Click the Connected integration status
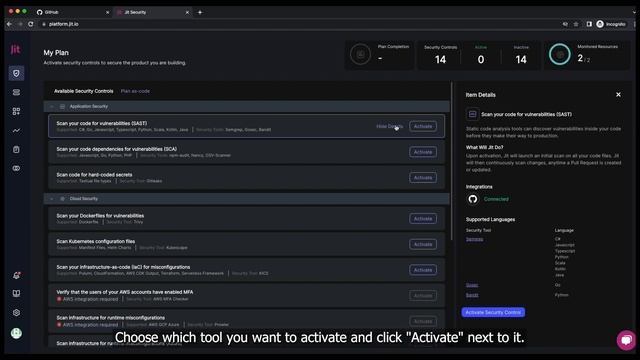 click(x=496, y=199)
